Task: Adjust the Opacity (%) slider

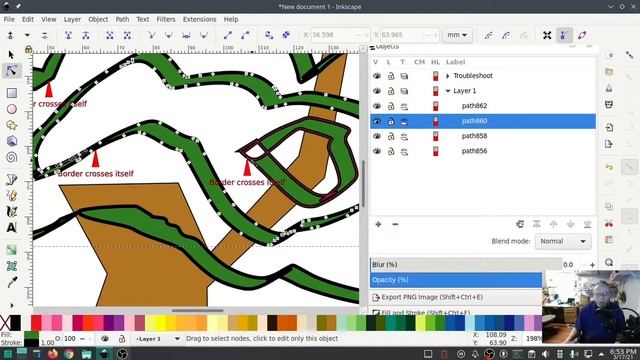Action: click(x=456, y=280)
